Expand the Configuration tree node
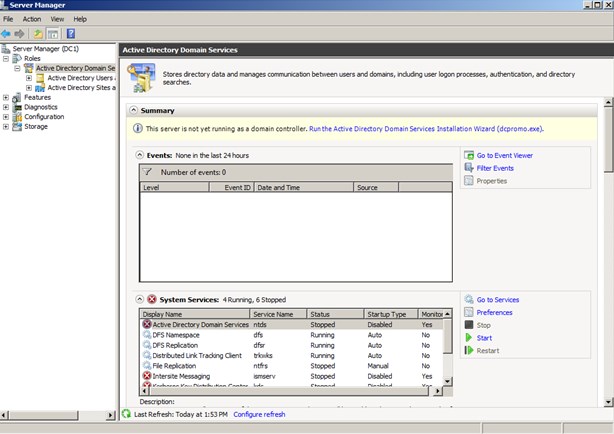 [x=6, y=117]
